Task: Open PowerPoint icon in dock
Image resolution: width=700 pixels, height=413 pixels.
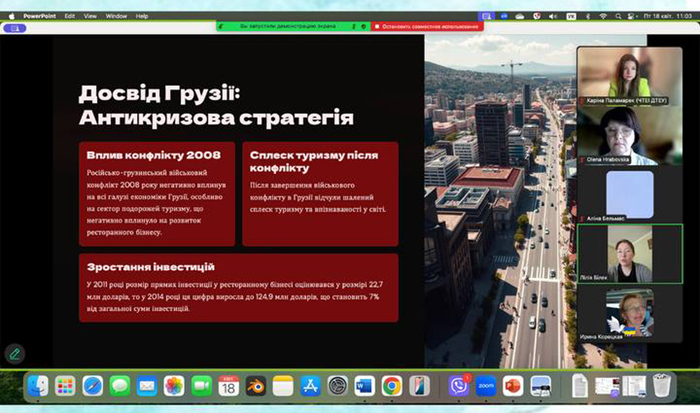Action: (x=513, y=386)
